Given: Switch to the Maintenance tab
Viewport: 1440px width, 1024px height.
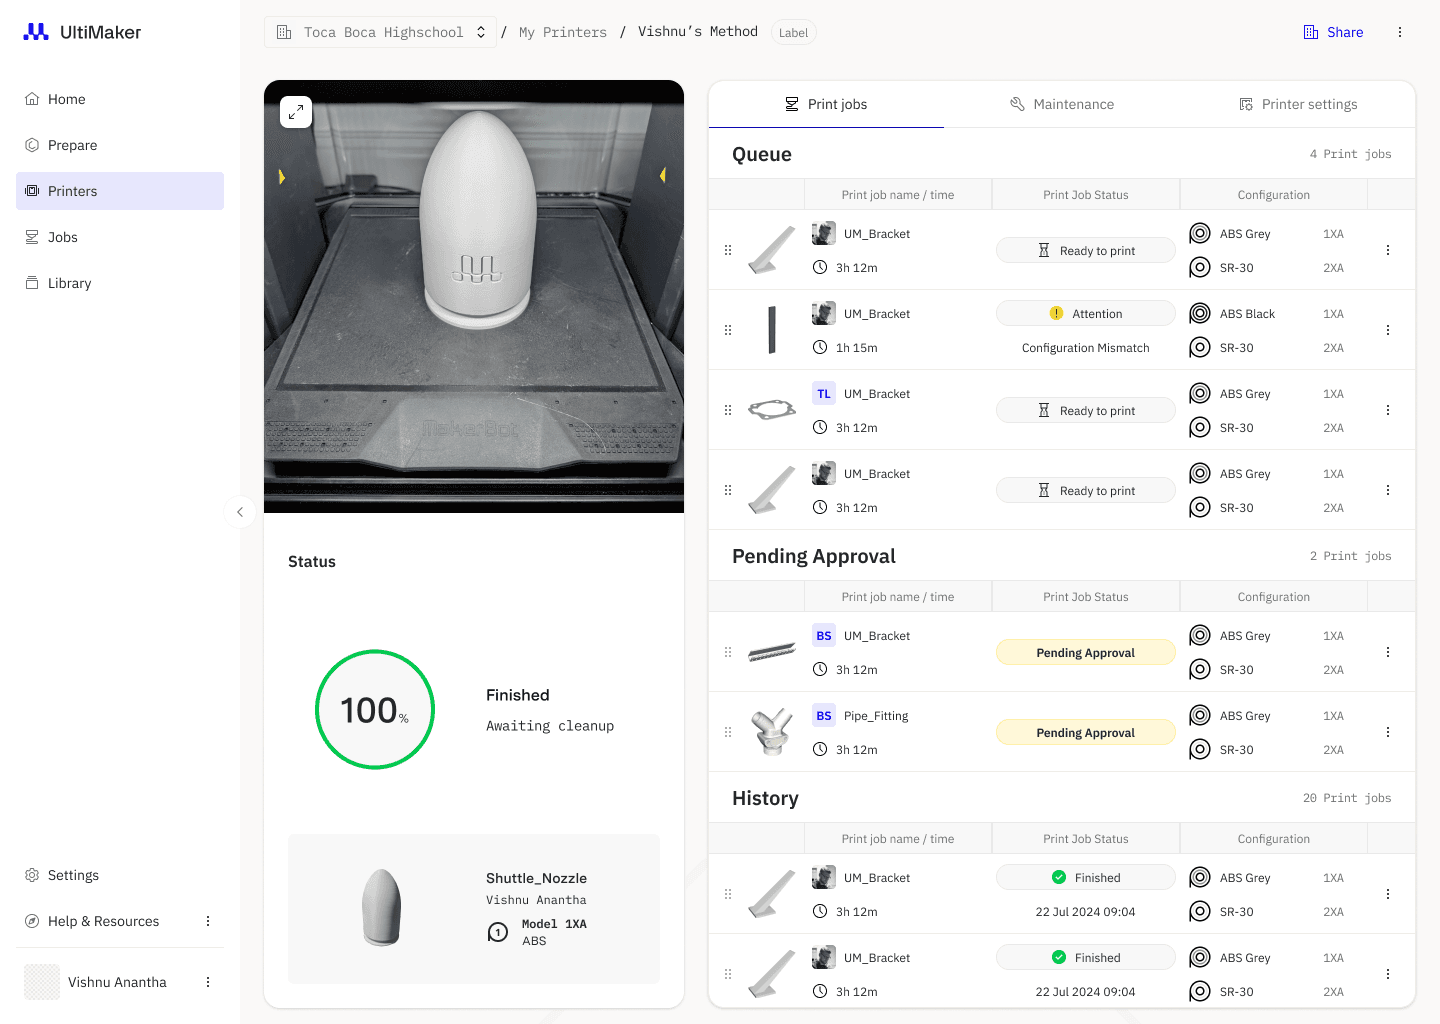Looking at the screenshot, I should tap(1062, 104).
